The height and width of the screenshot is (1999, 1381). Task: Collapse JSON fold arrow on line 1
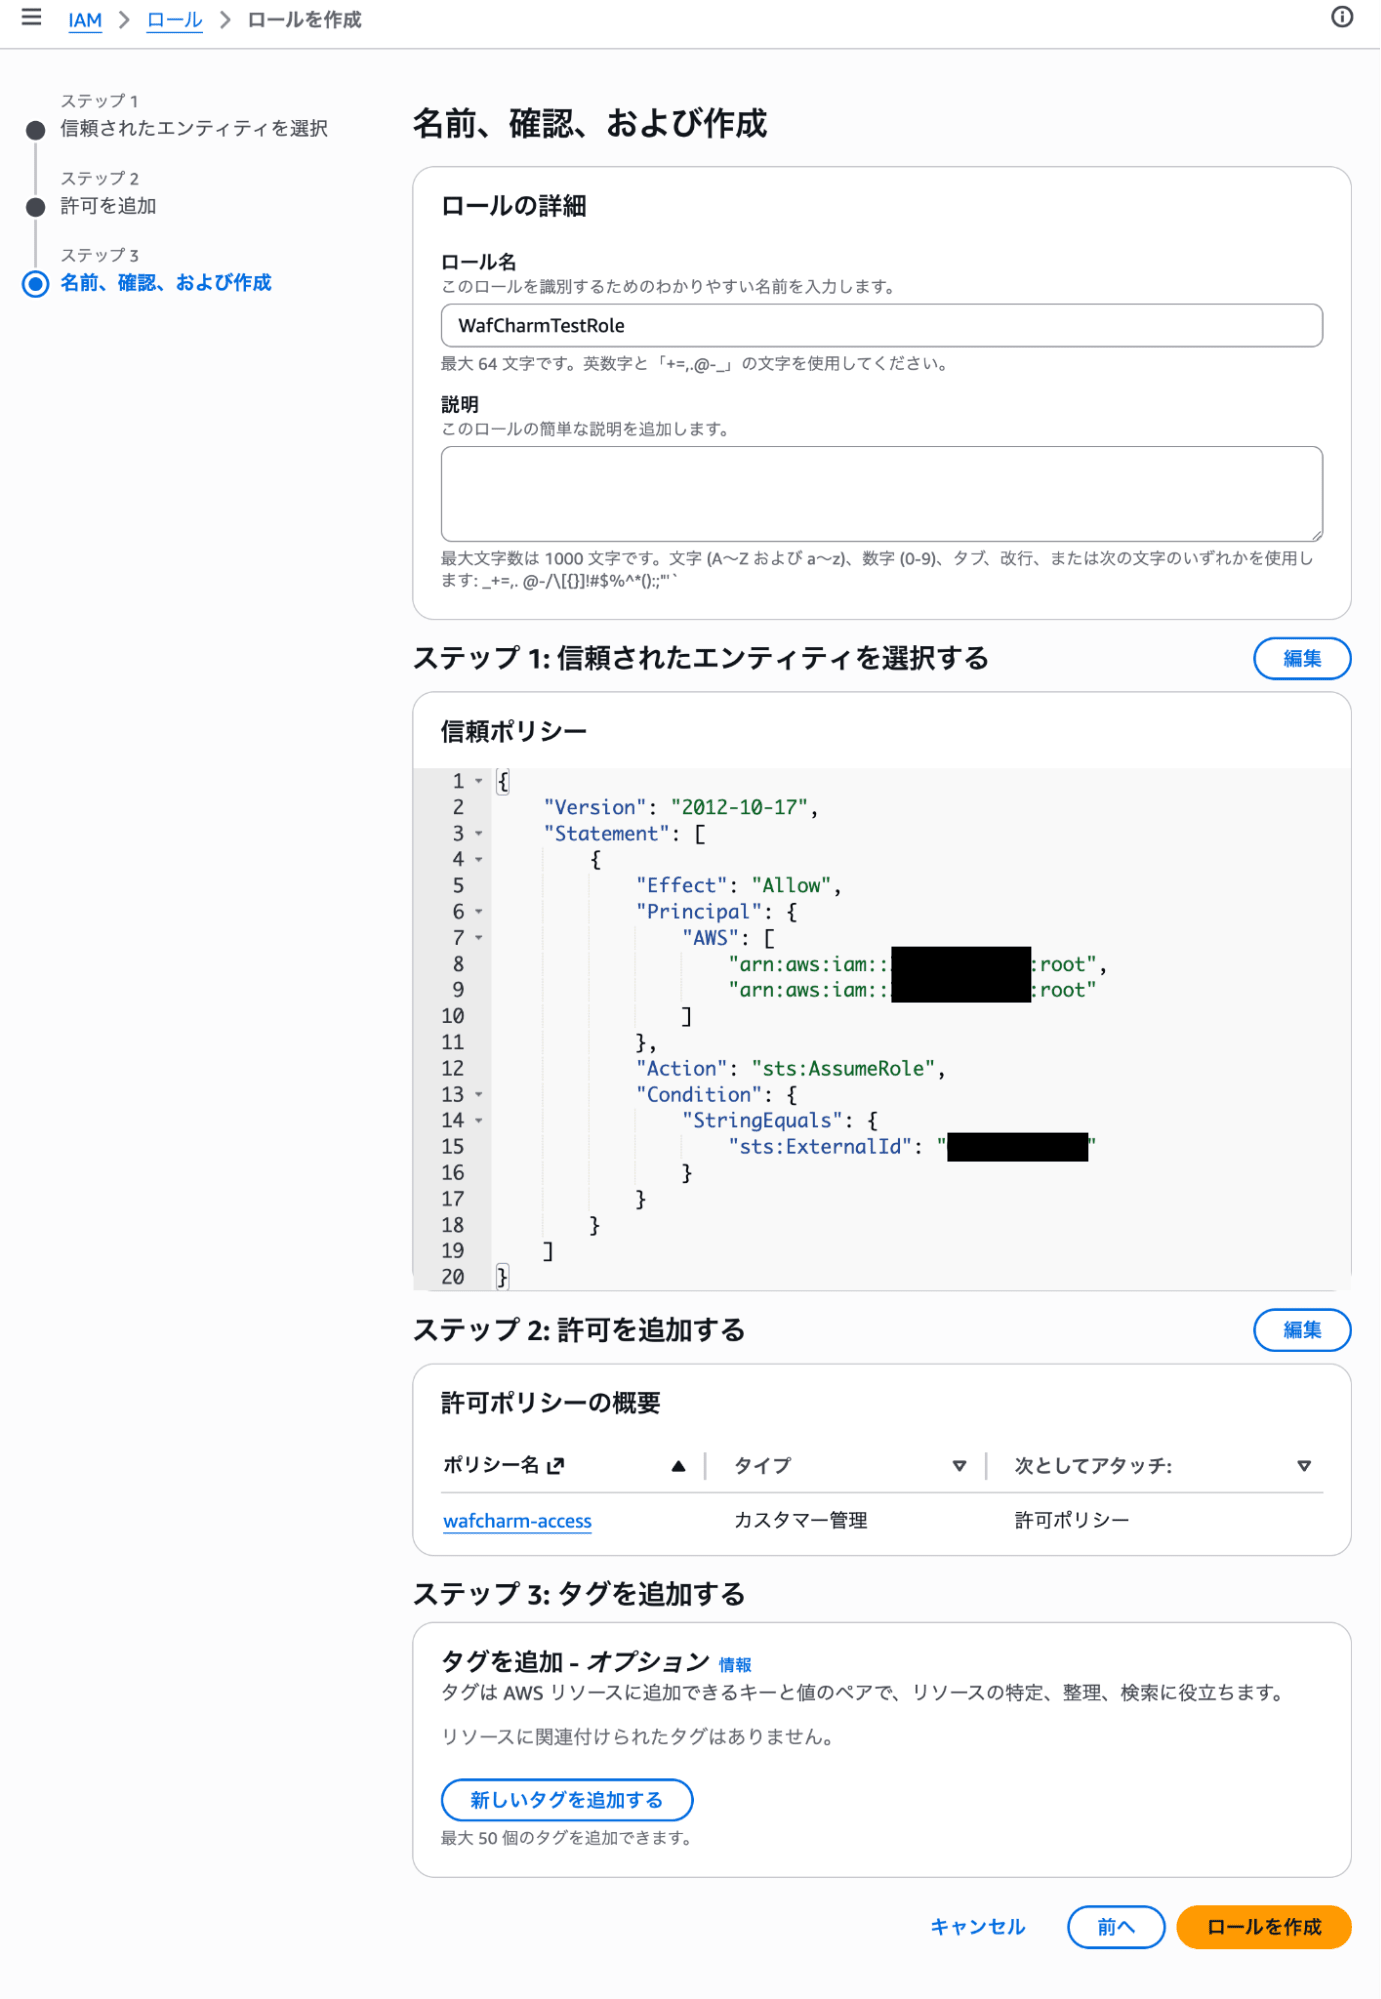479,781
